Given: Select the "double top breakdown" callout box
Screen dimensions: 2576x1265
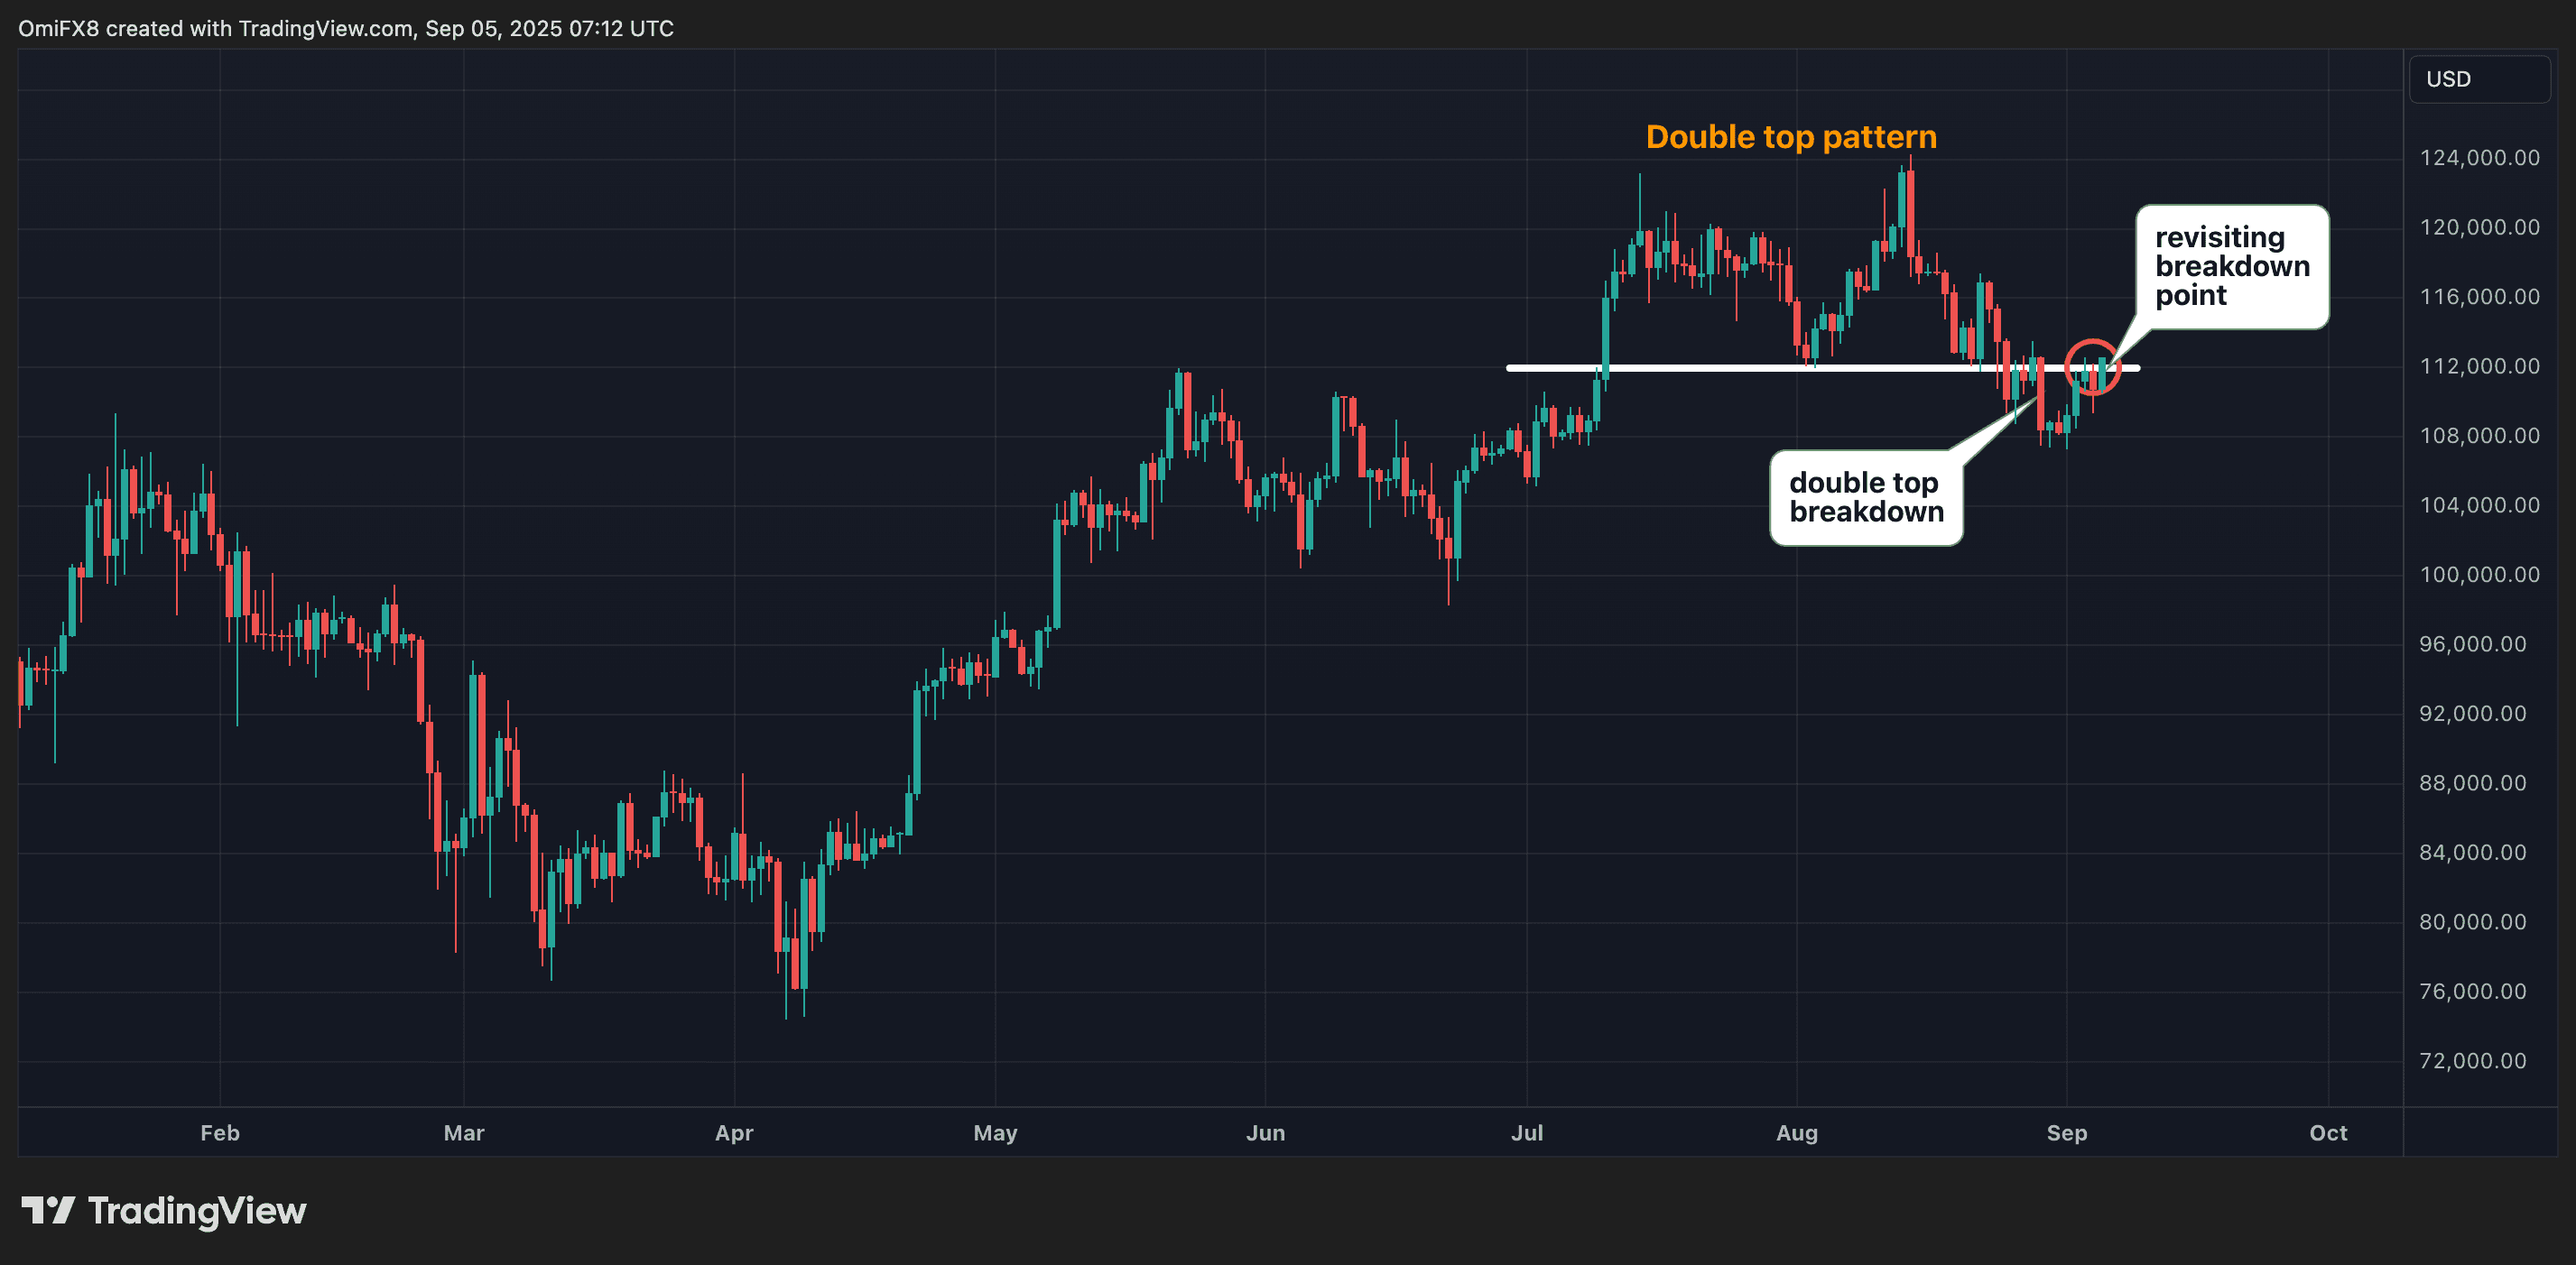Looking at the screenshot, I should click(x=1865, y=498).
